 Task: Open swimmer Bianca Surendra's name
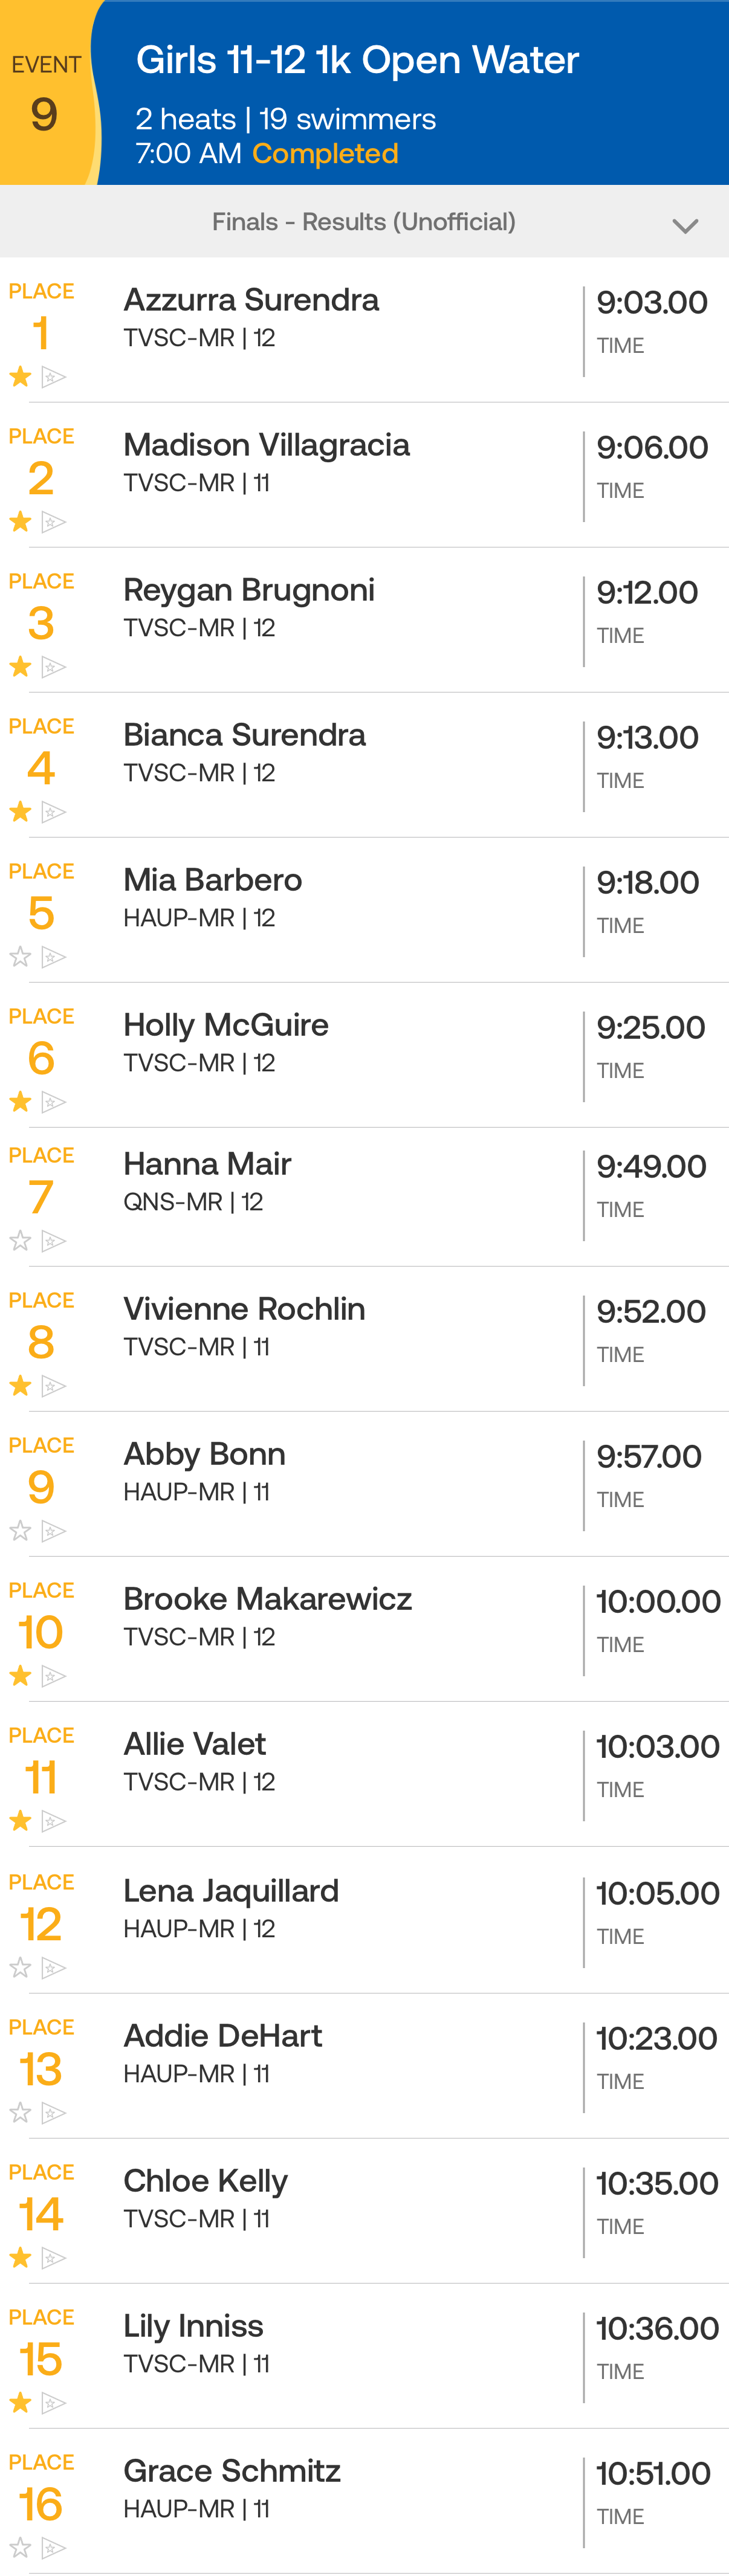pos(244,735)
